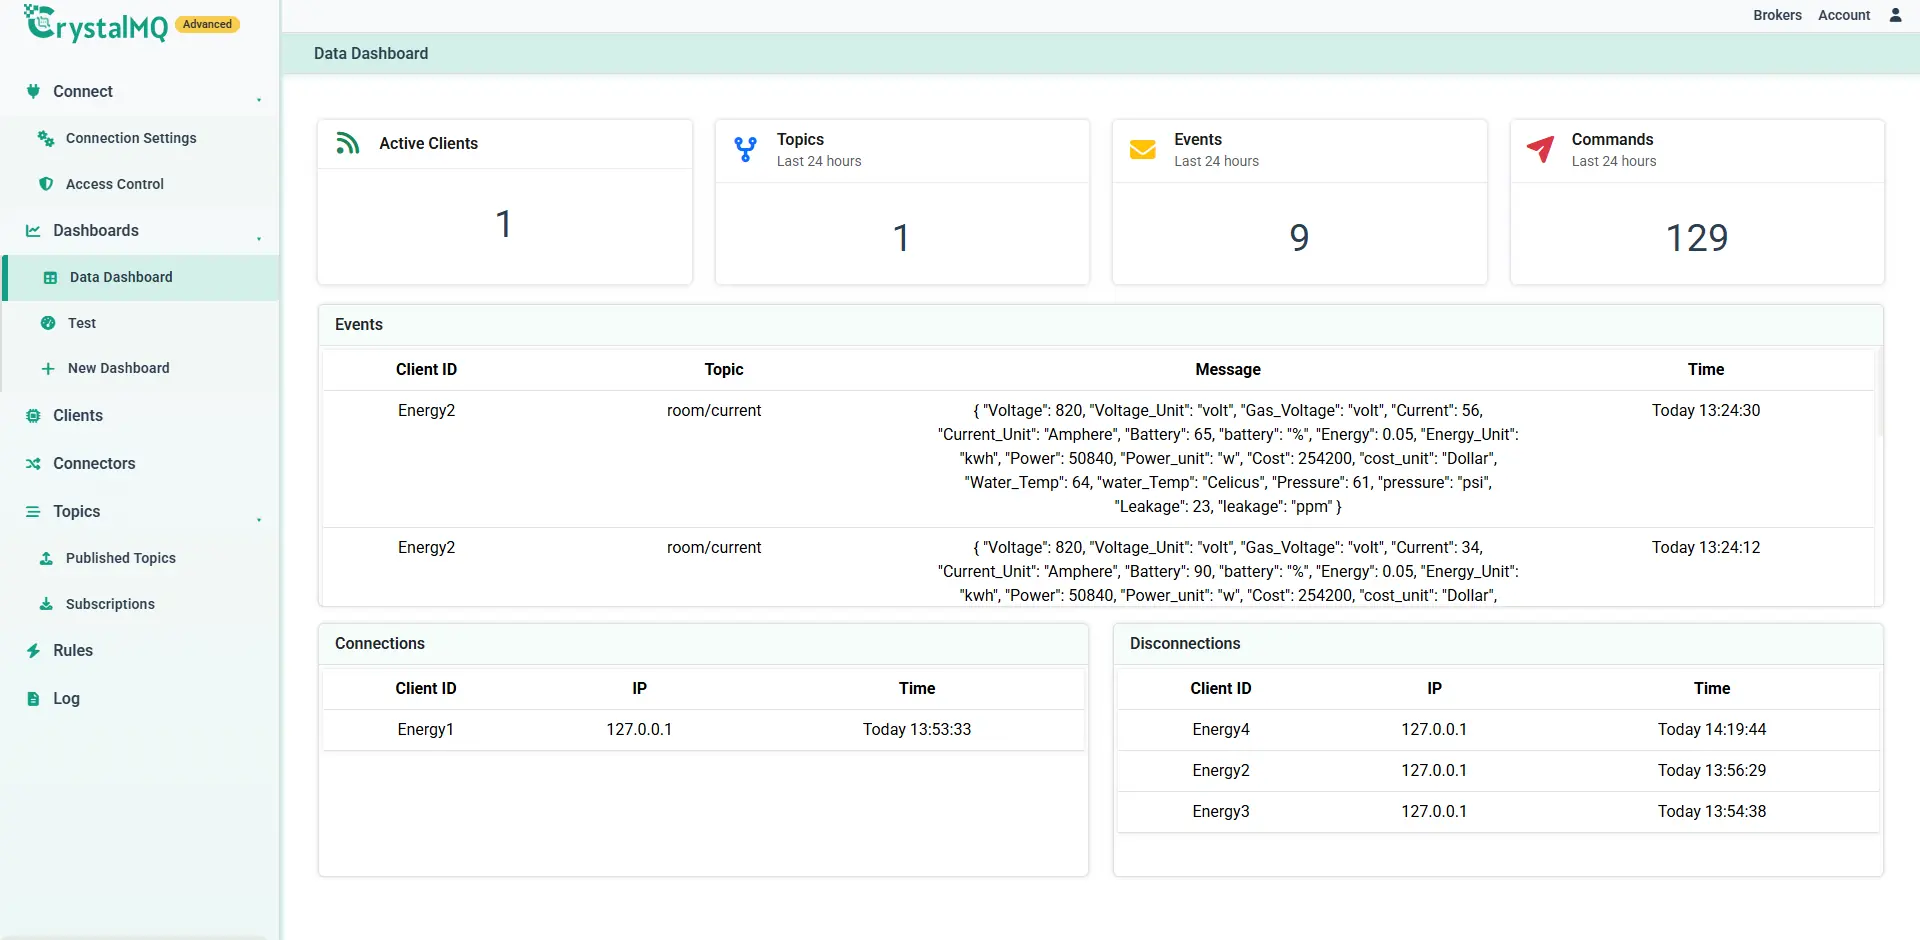Click the Subscriptions download icon
1920x940 pixels.
coord(46,604)
